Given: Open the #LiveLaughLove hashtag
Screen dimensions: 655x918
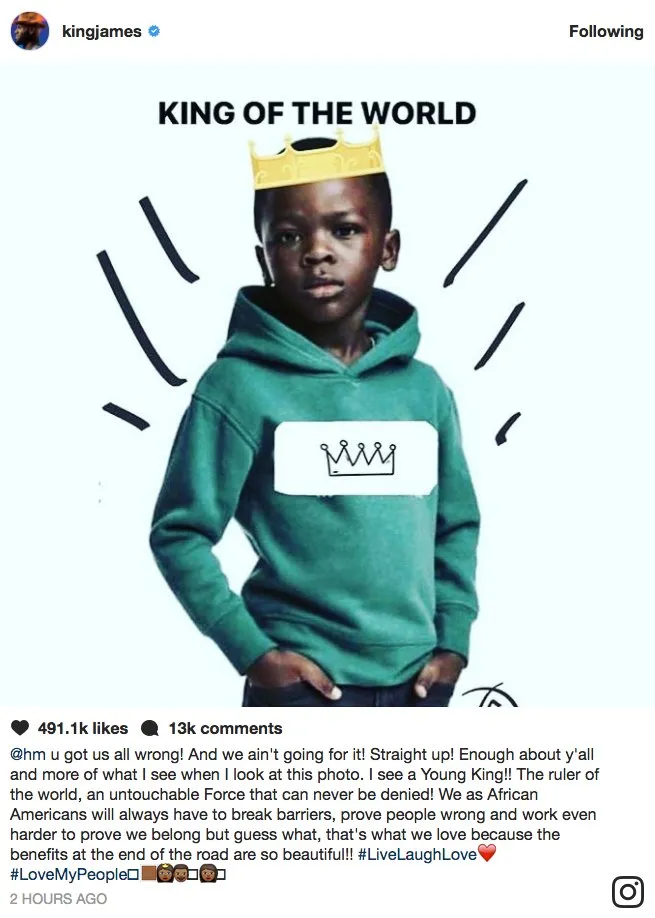Looking at the screenshot, I should coord(417,854).
